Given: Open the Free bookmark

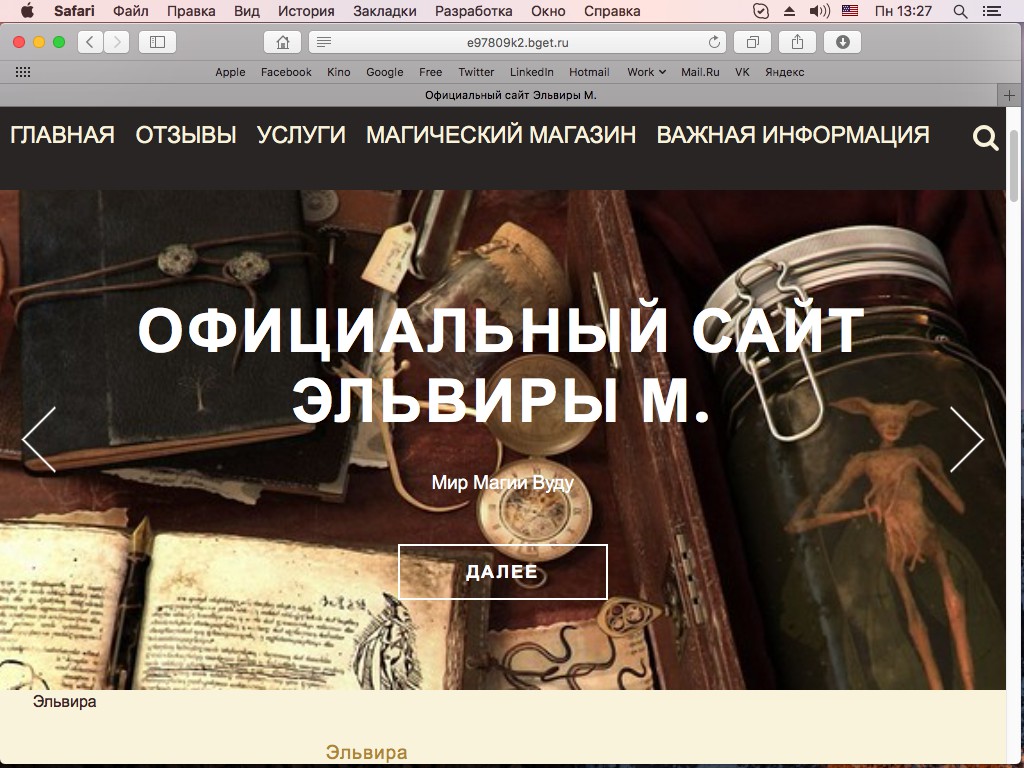Looking at the screenshot, I should [x=430, y=72].
